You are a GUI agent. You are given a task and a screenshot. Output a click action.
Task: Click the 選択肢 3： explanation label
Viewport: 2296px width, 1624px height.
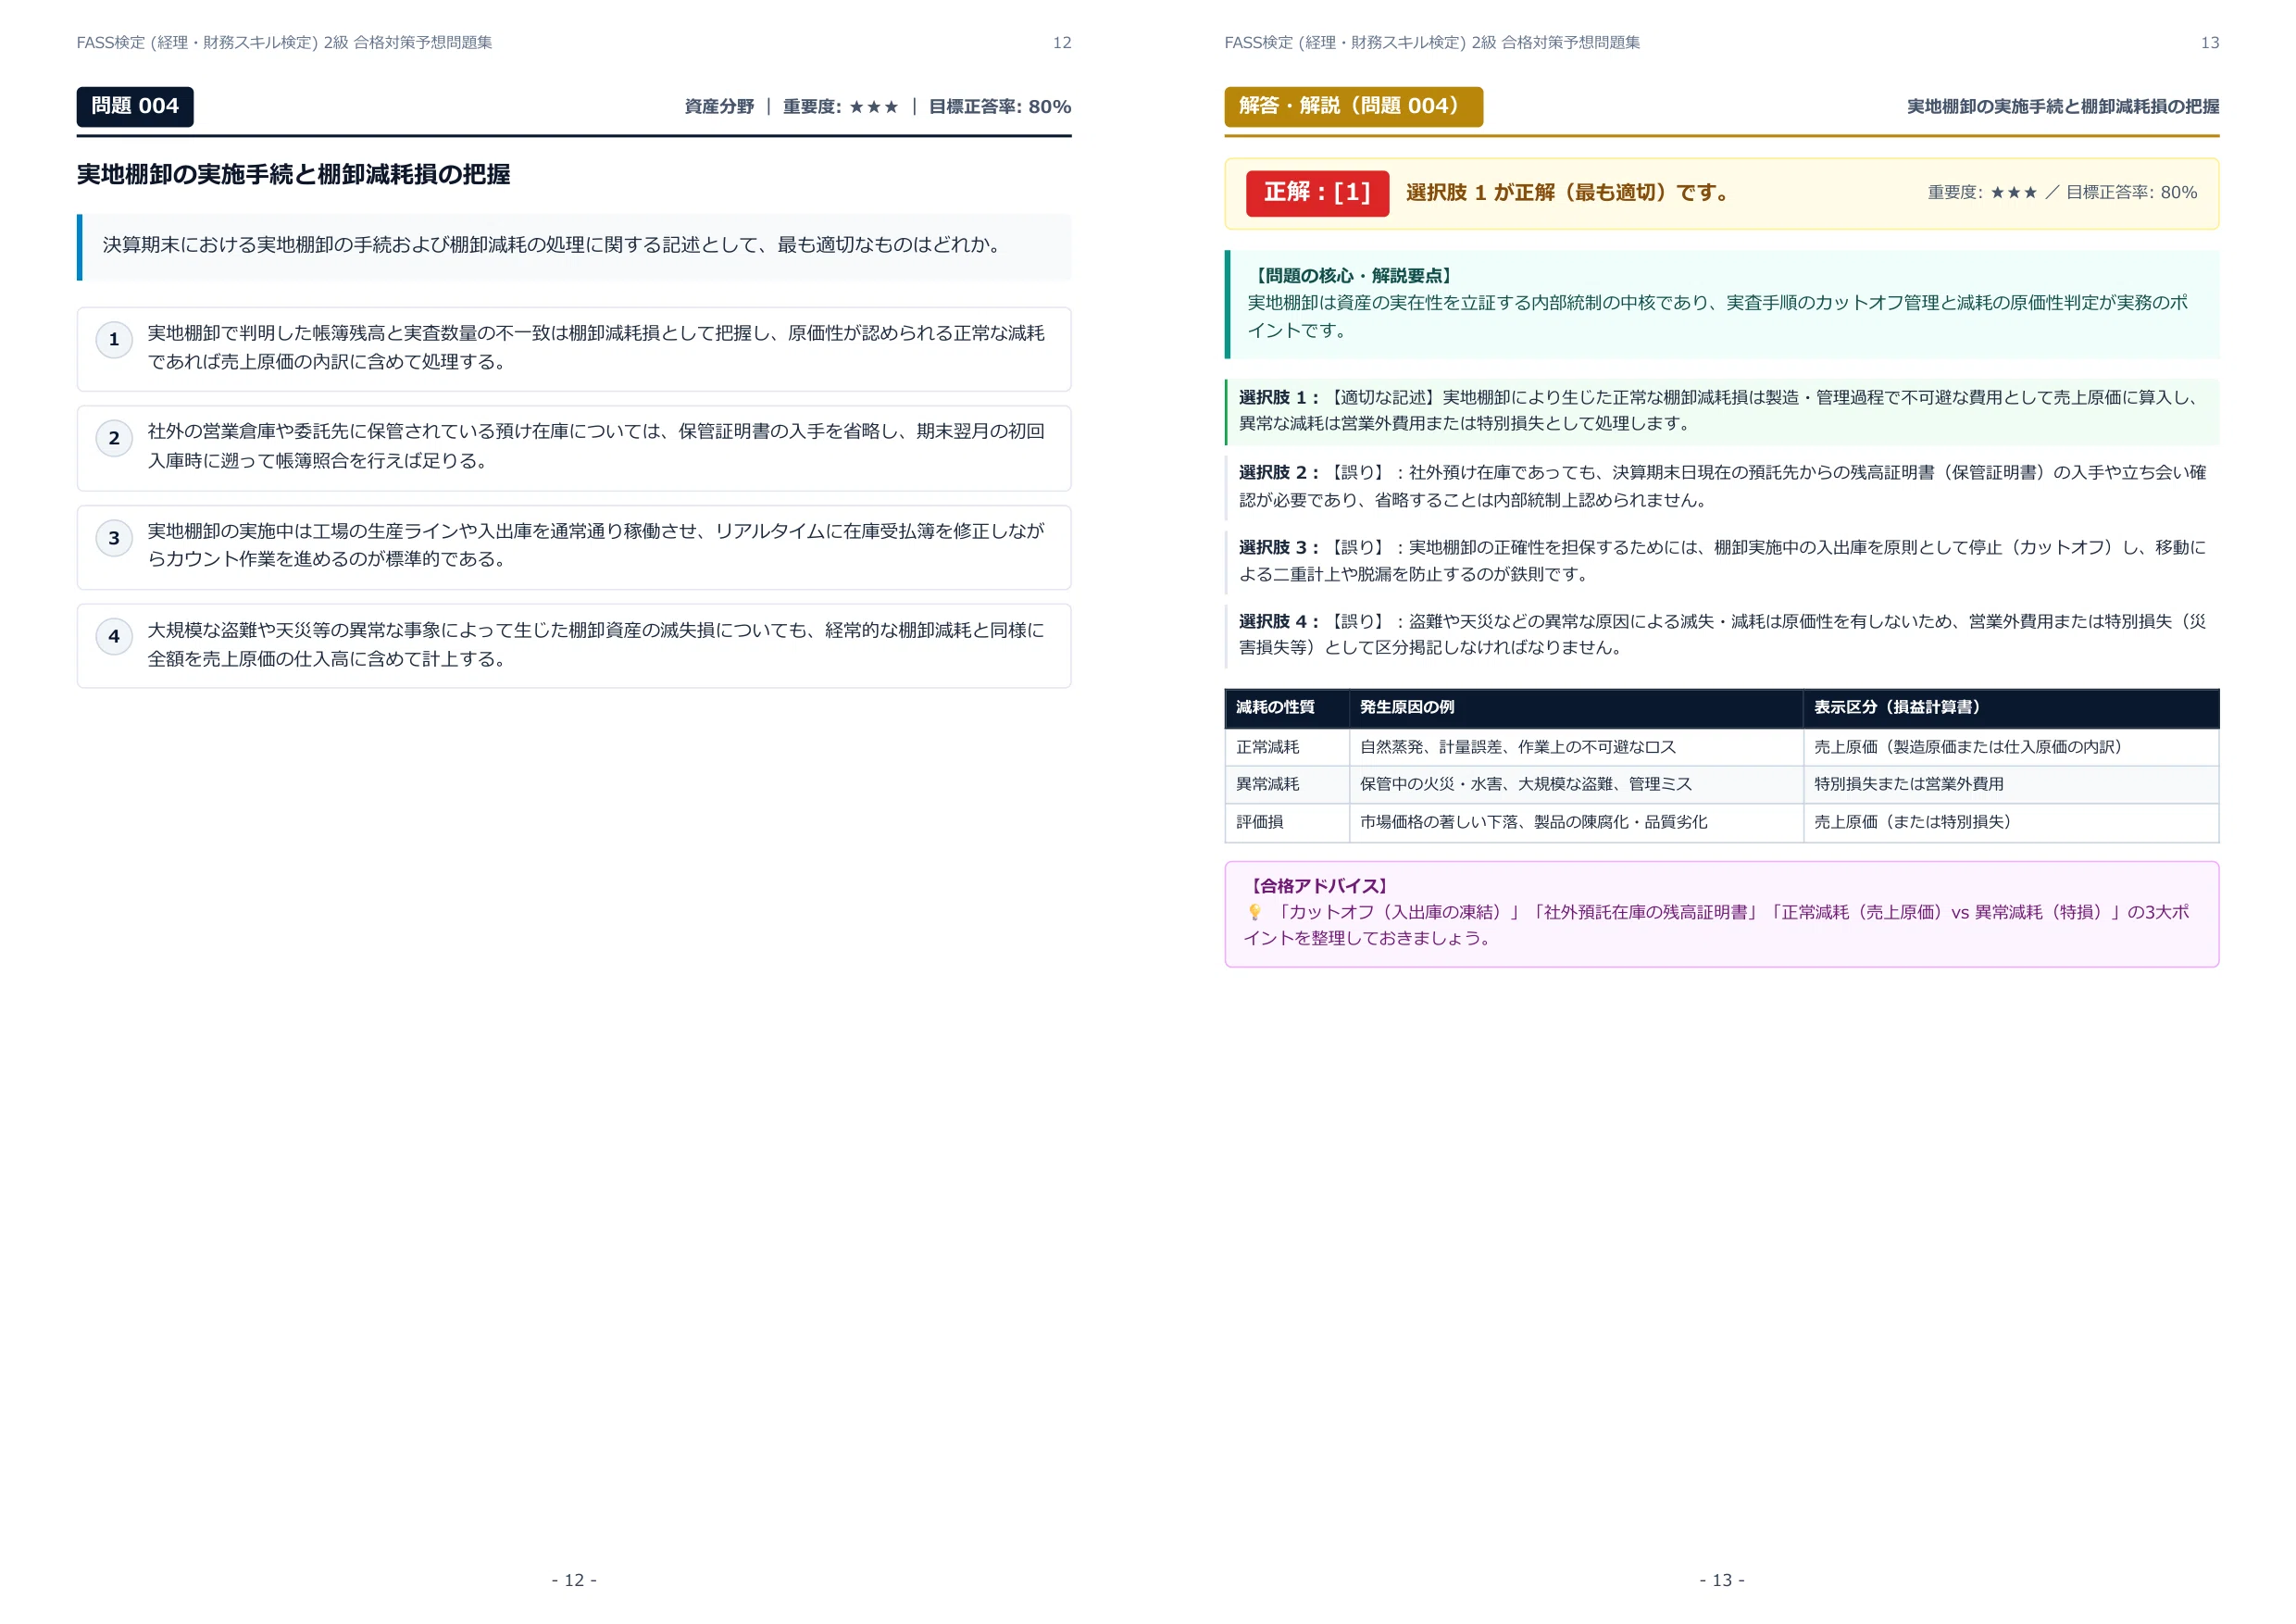click(x=1280, y=547)
